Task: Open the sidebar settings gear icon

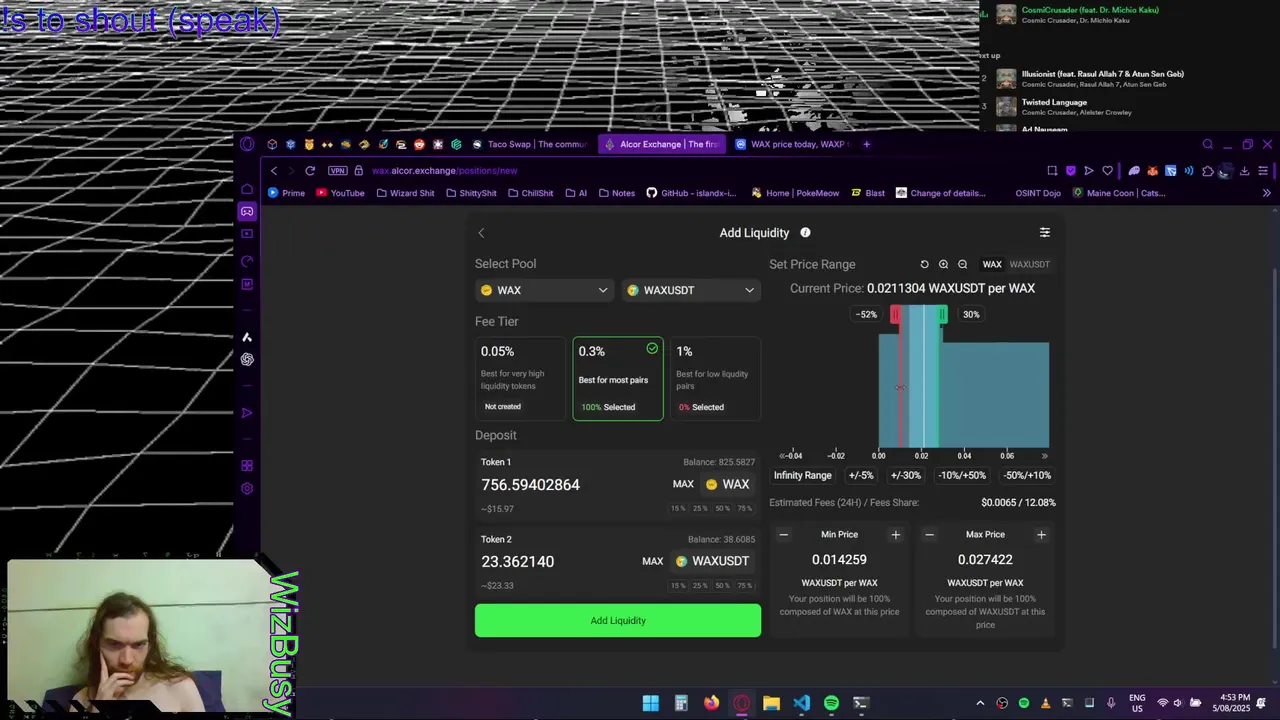Action: click(x=247, y=488)
